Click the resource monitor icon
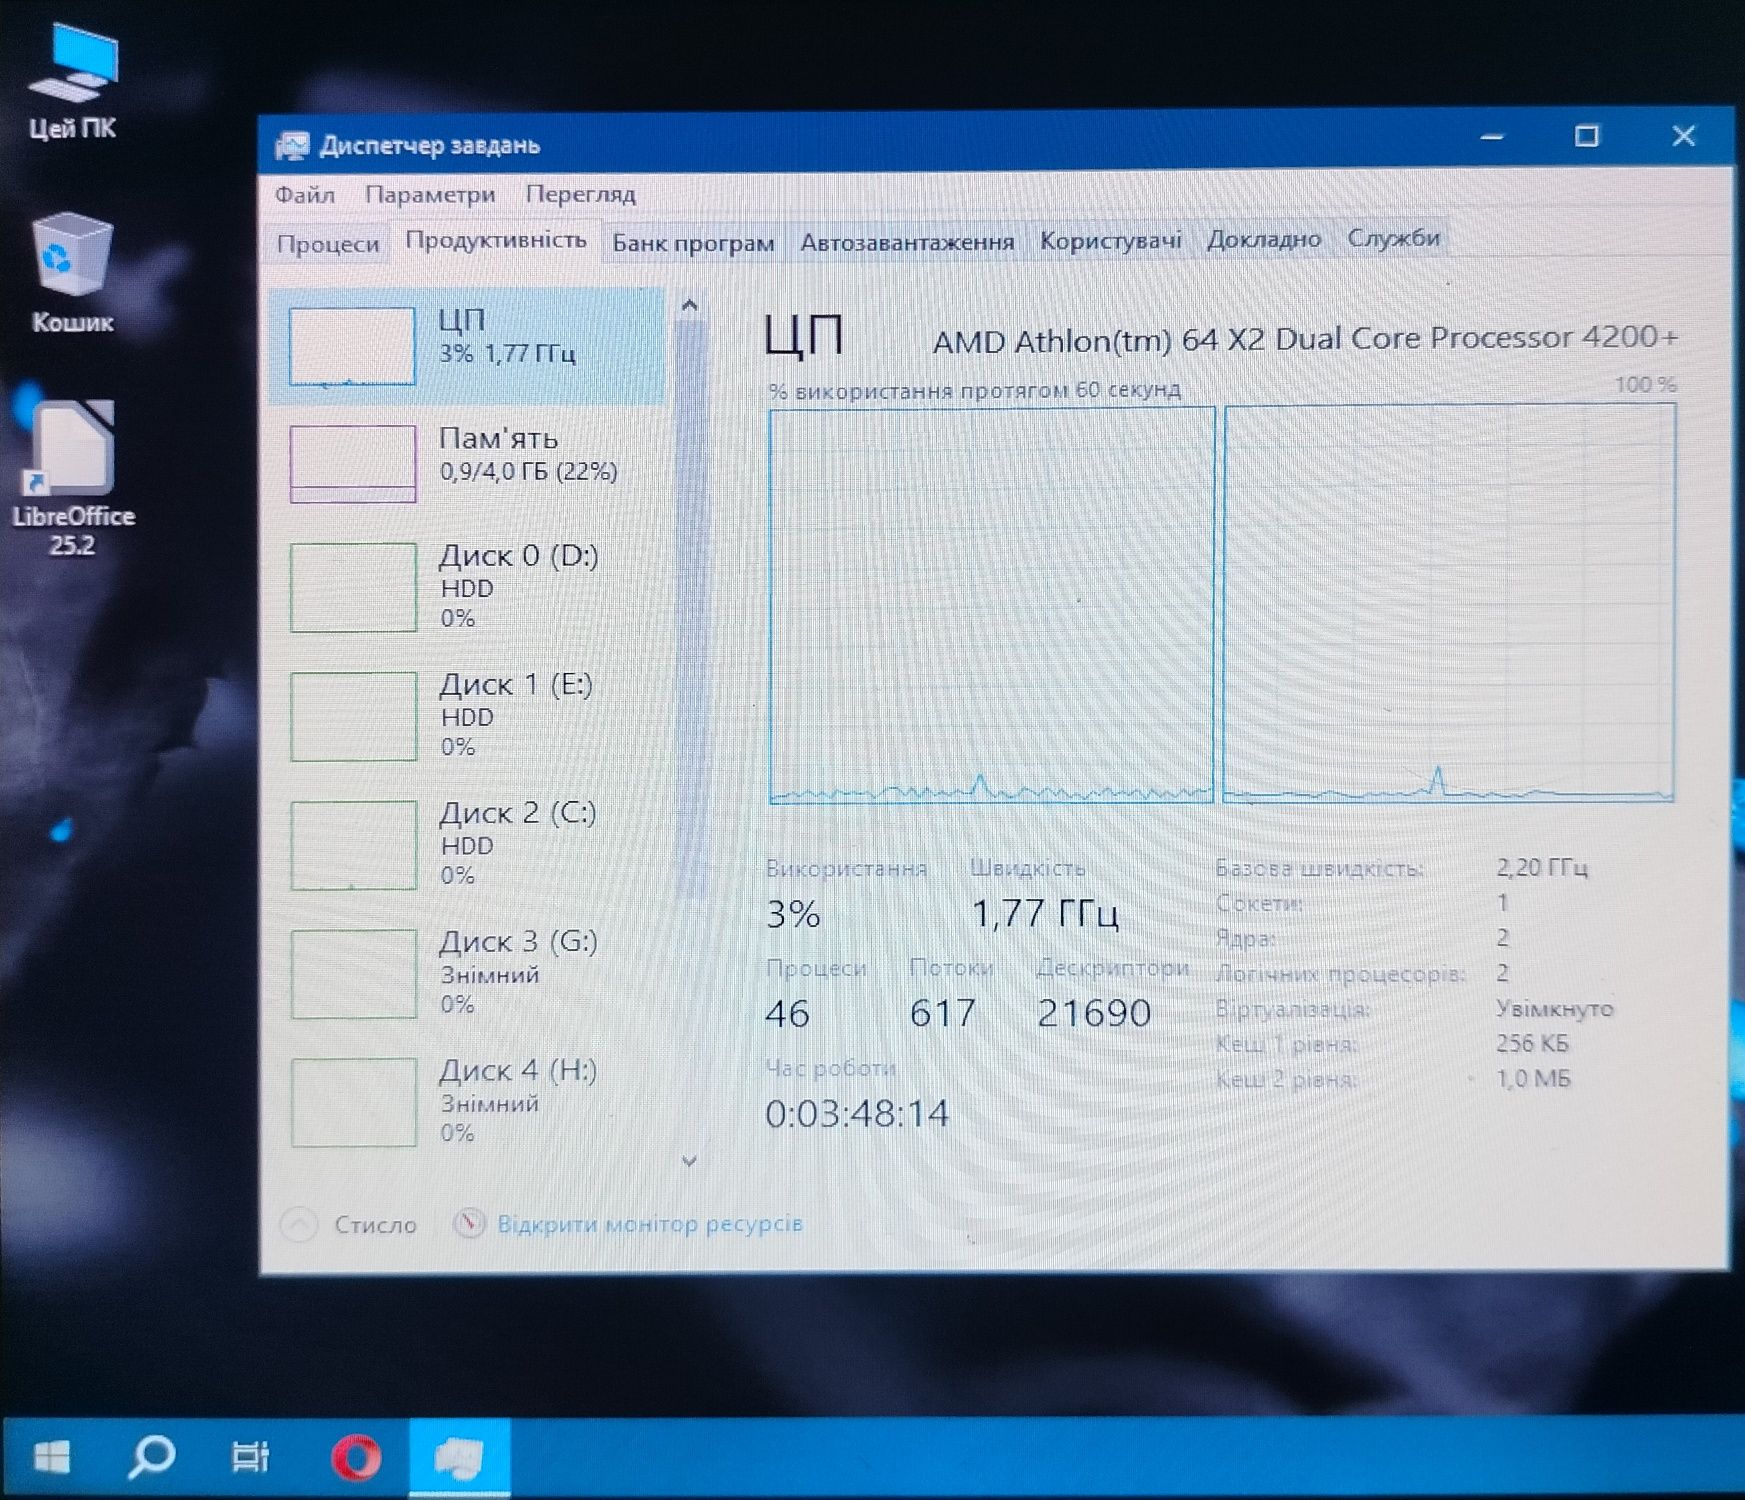1745x1500 pixels. point(469,1224)
